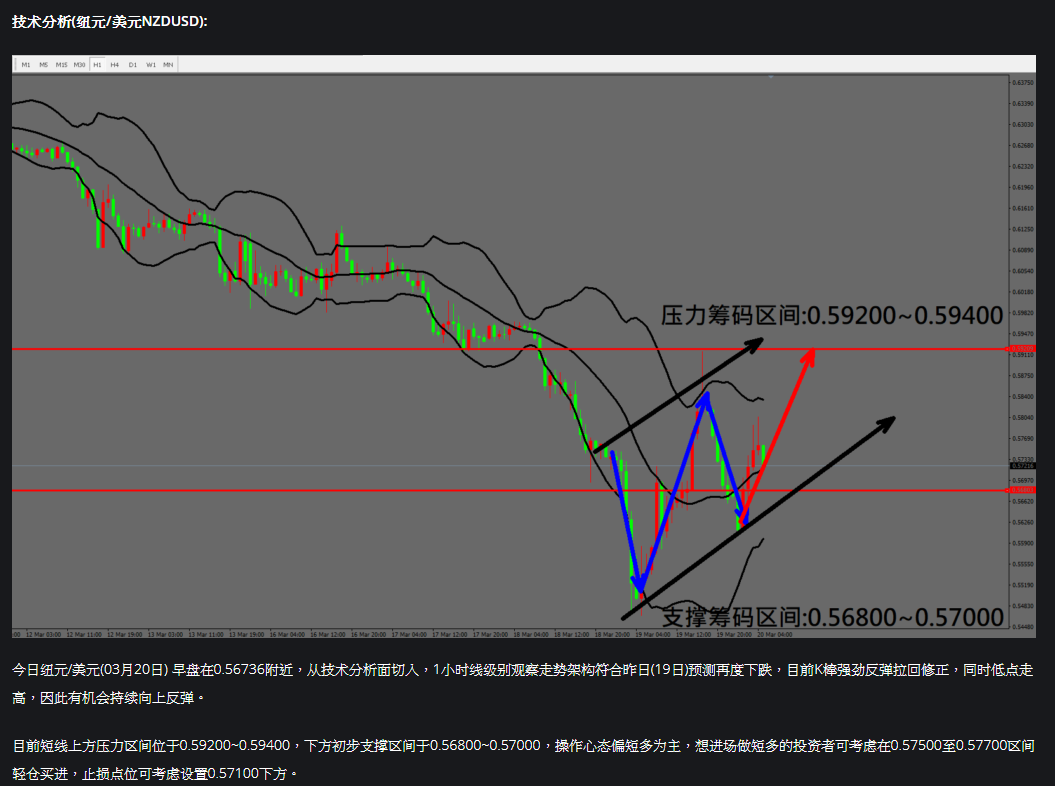Click the current price tag 0.57216
This screenshot has height=786, width=1055.
pos(1022,466)
